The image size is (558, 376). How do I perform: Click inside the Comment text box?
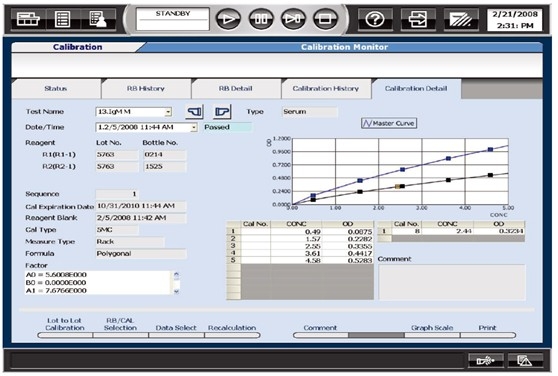pyautogui.click(x=452, y=282)
